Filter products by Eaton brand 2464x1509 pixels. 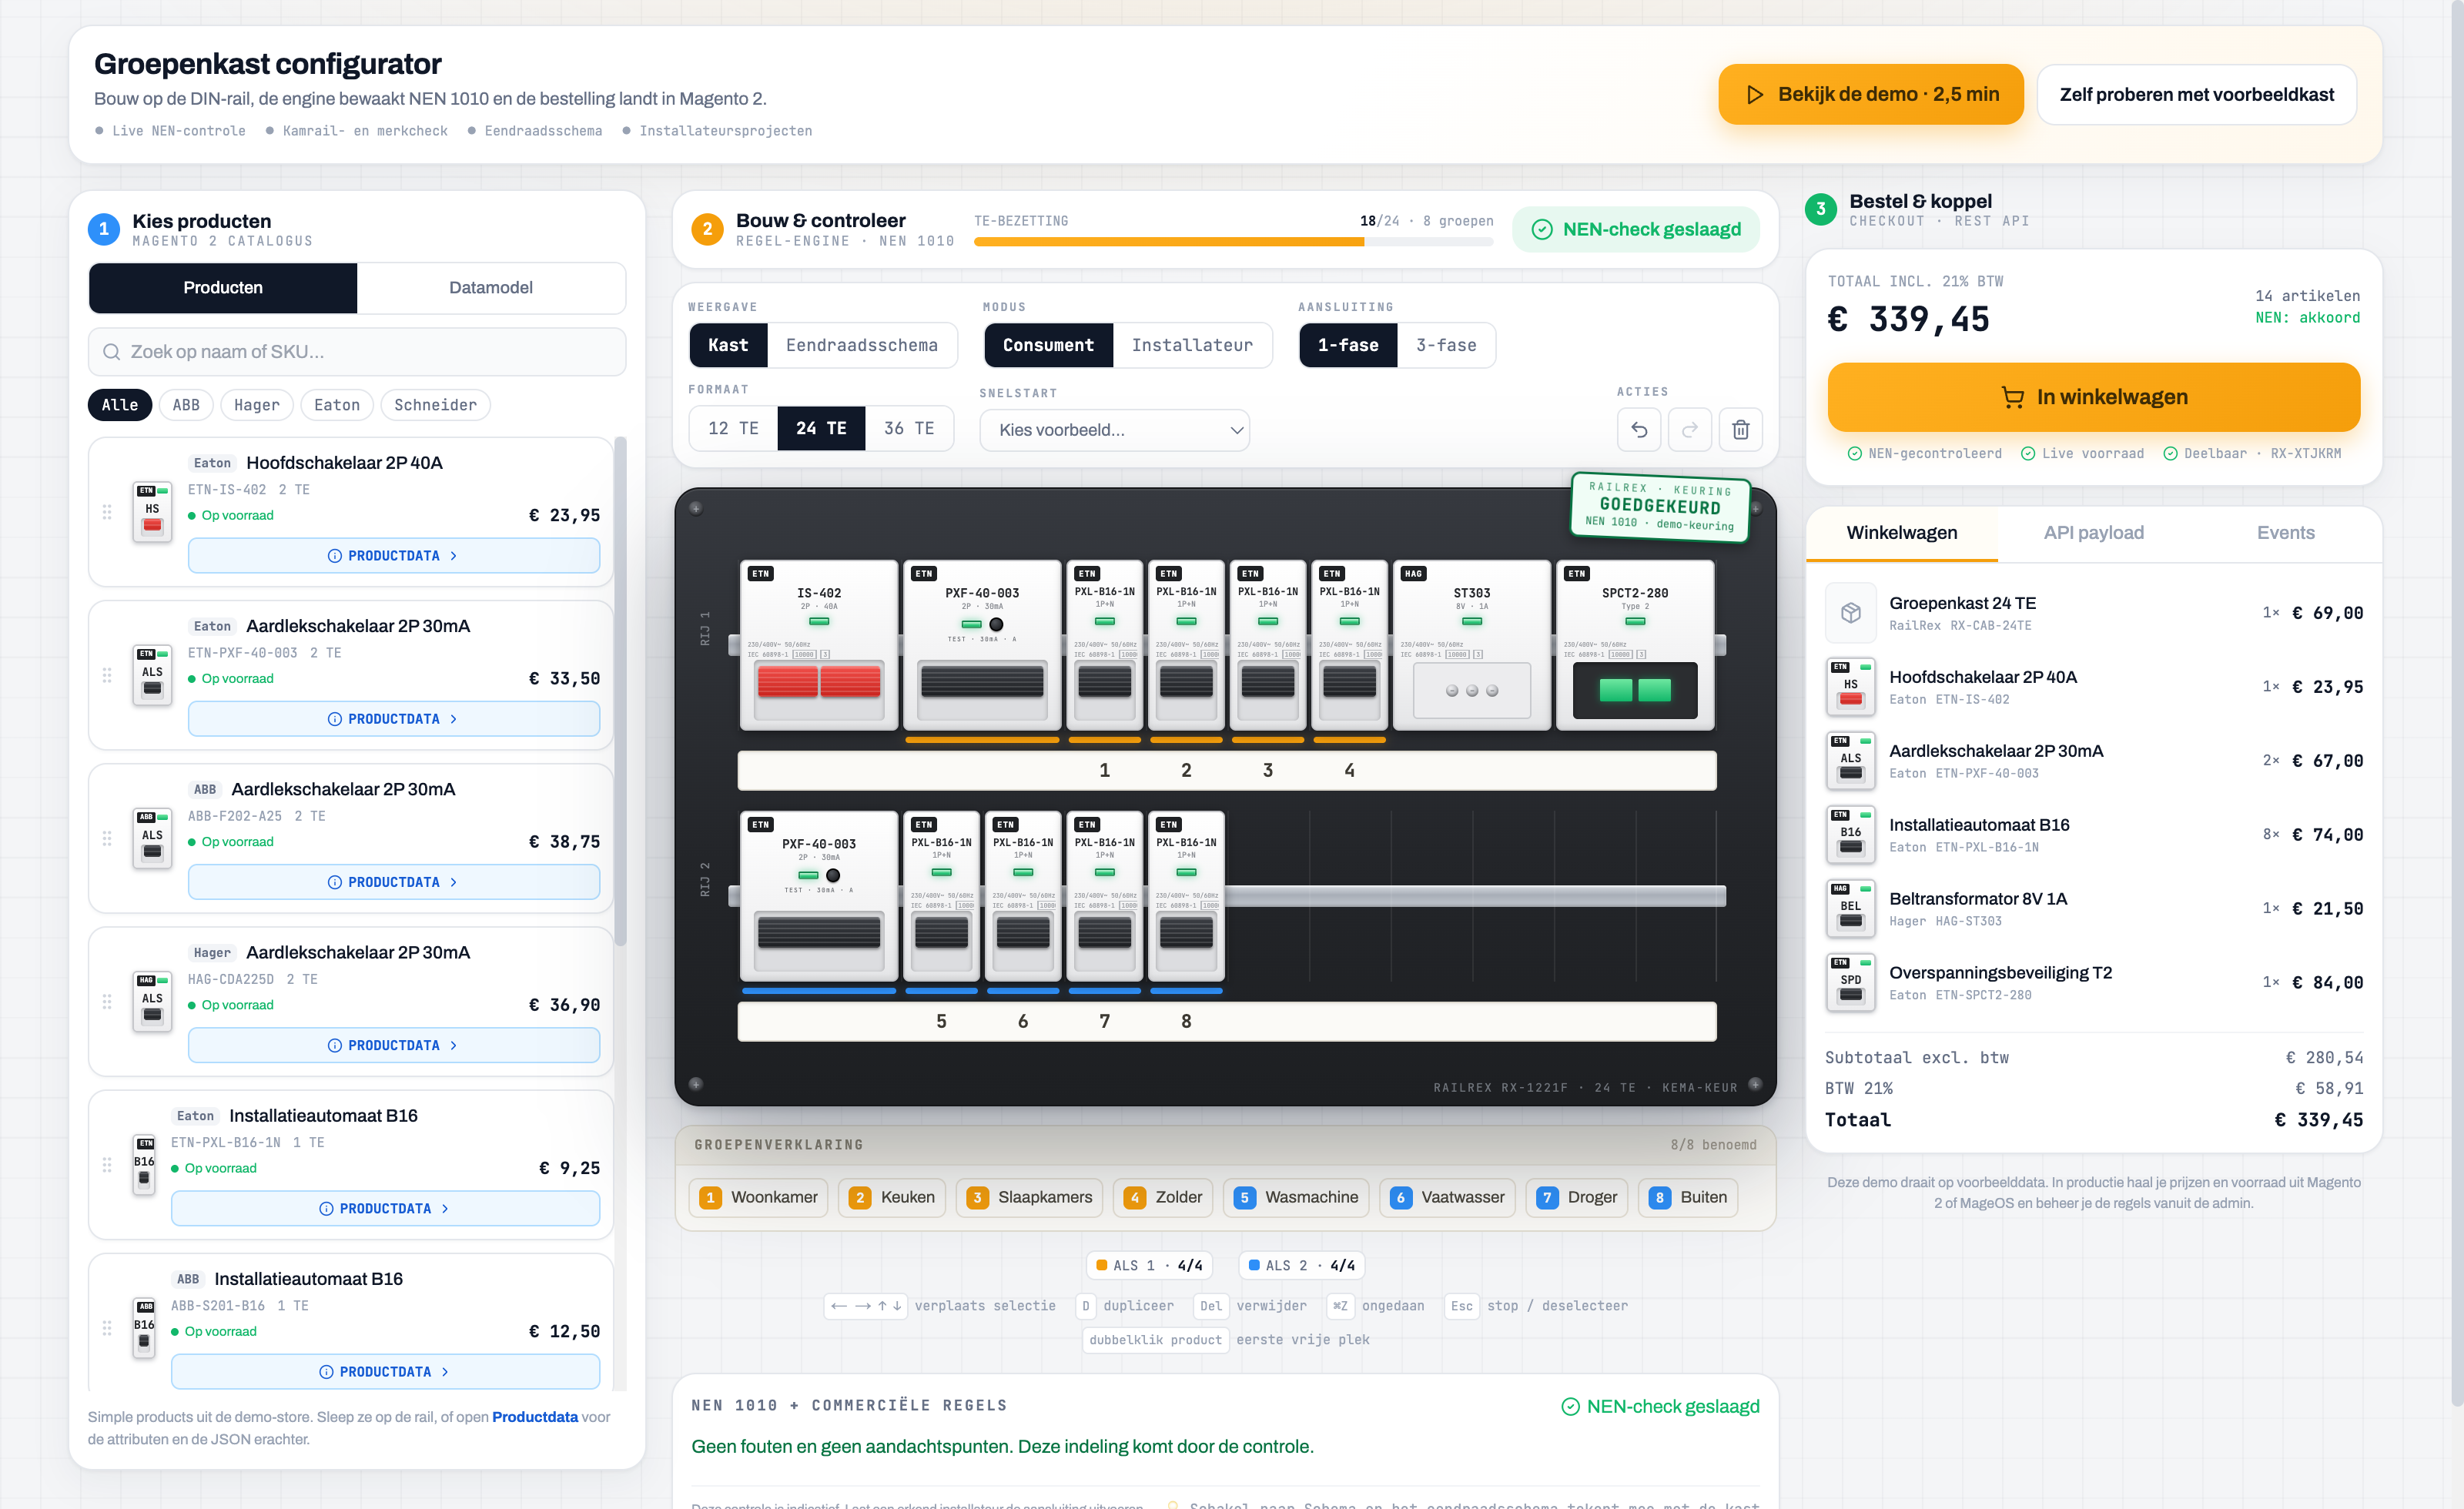click(x=337, y=405)
